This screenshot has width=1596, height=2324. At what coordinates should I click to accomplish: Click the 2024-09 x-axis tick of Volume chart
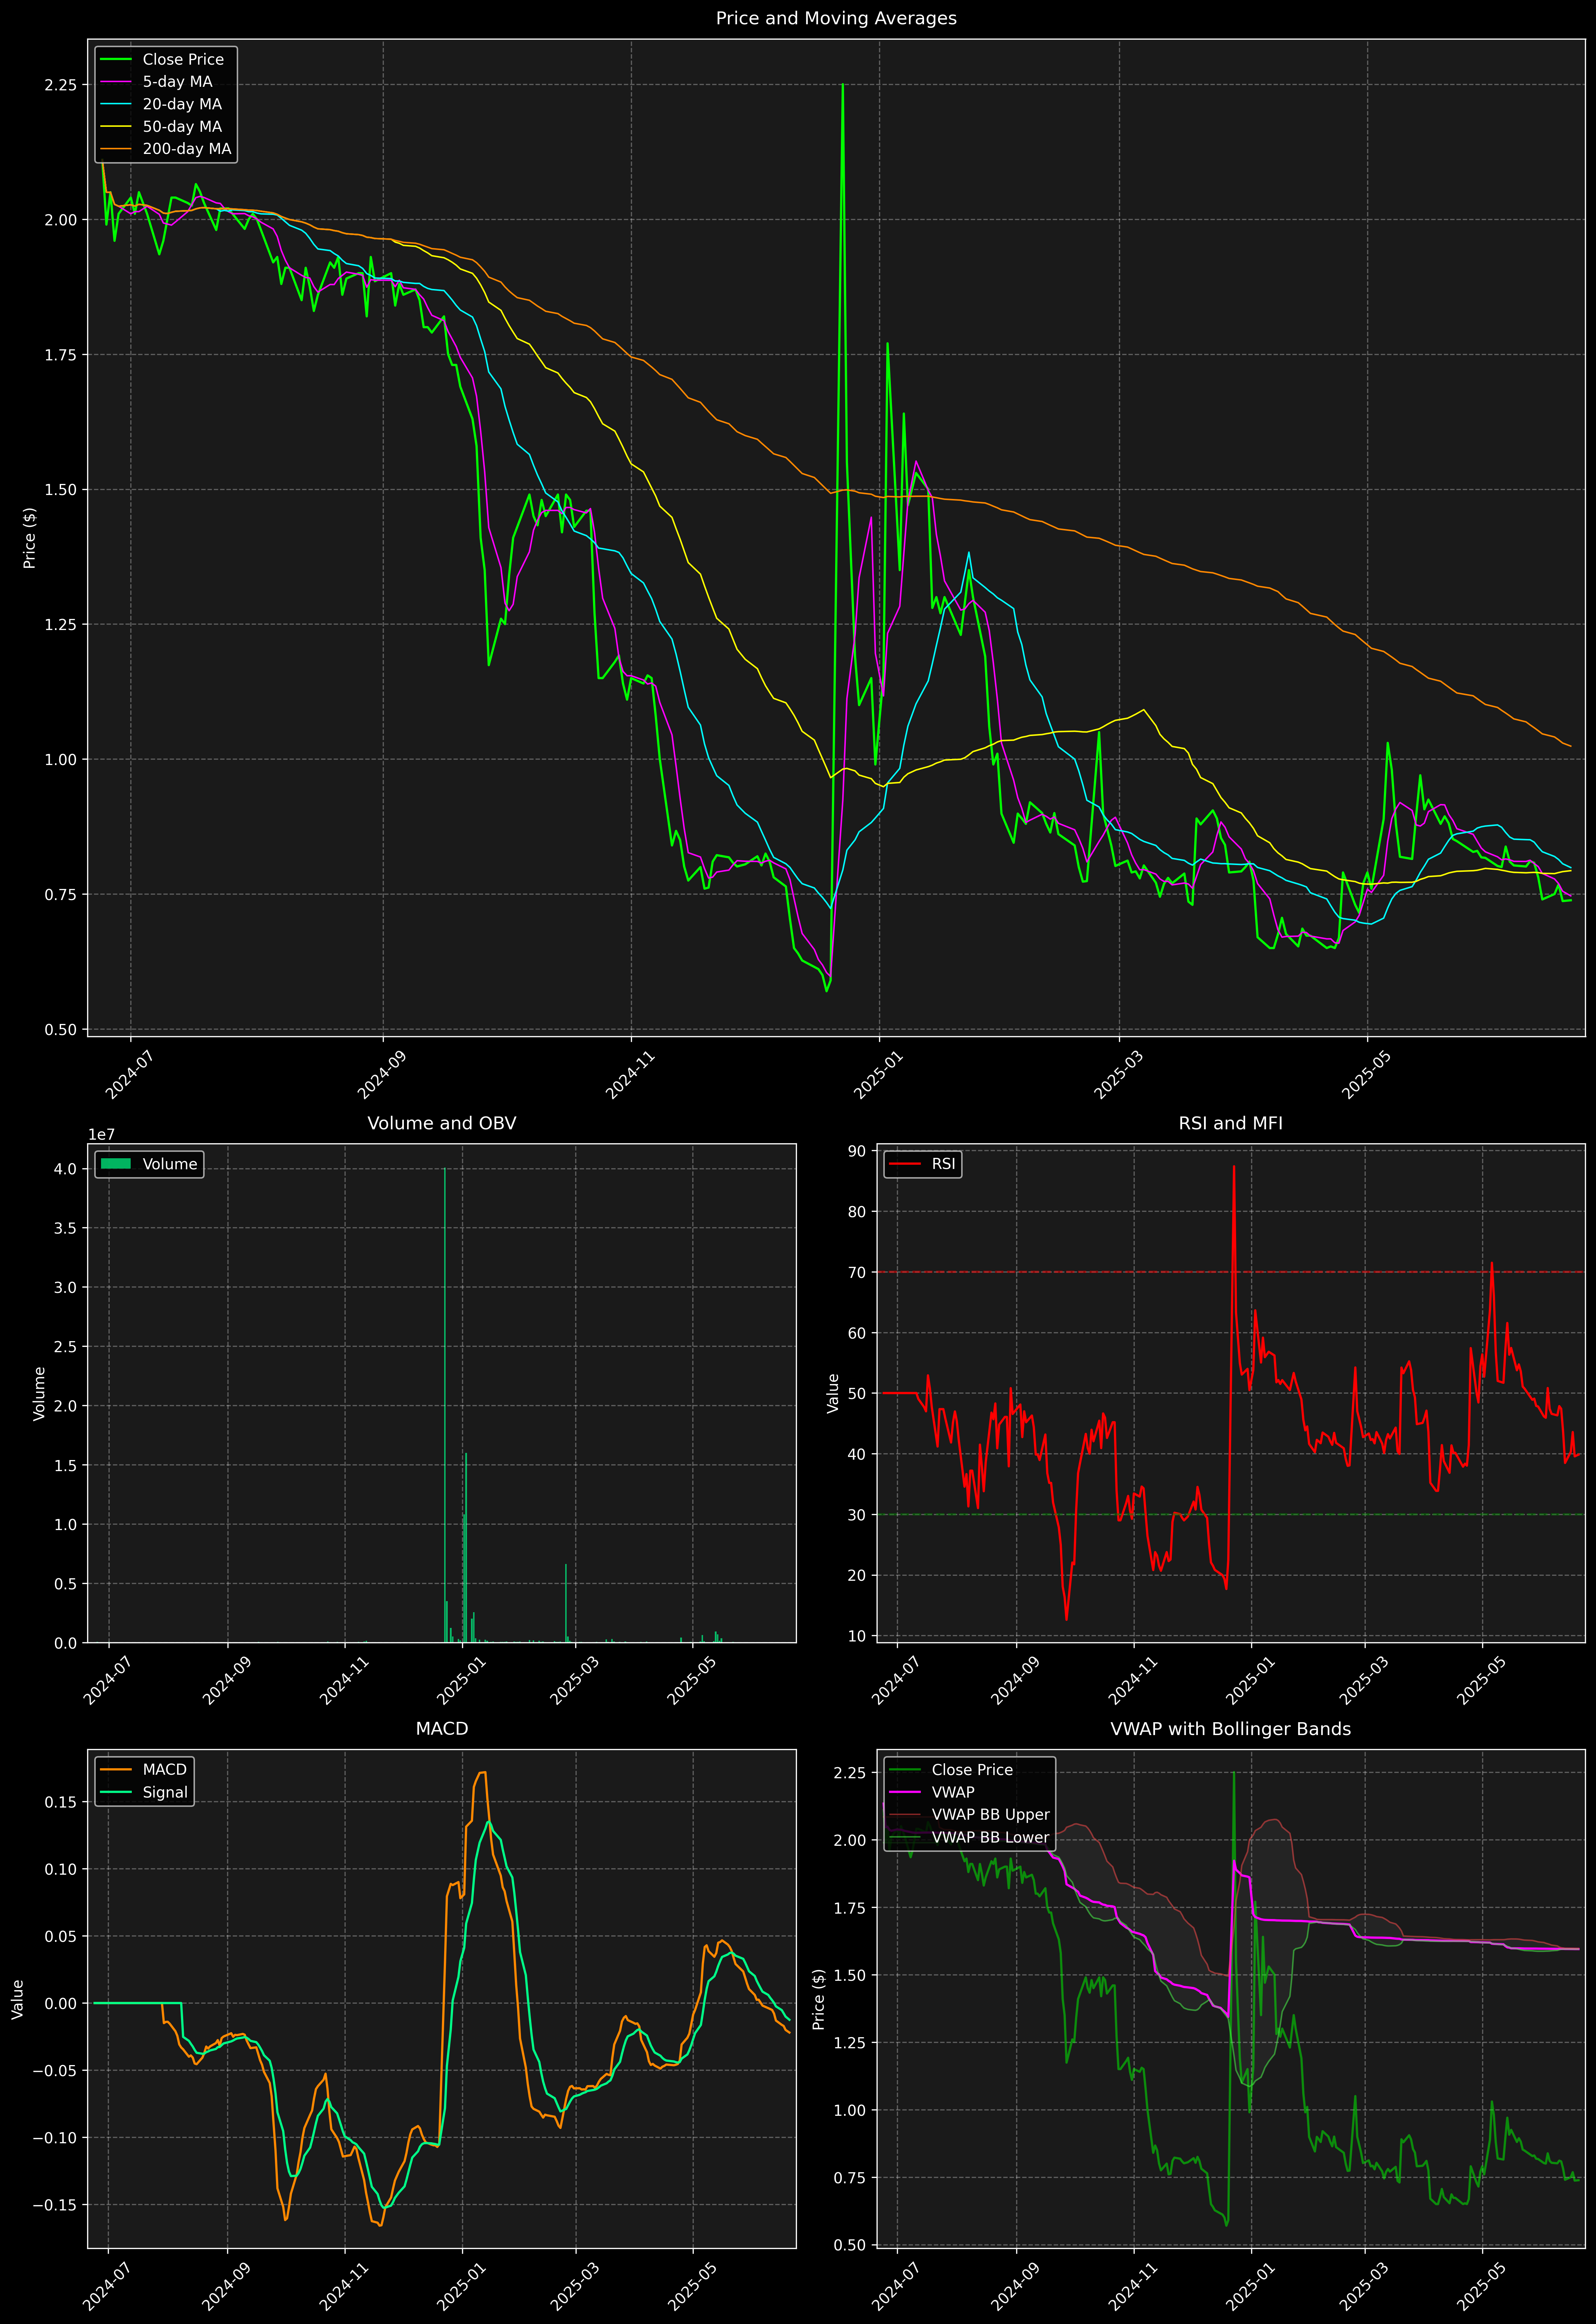[226, 1681]
